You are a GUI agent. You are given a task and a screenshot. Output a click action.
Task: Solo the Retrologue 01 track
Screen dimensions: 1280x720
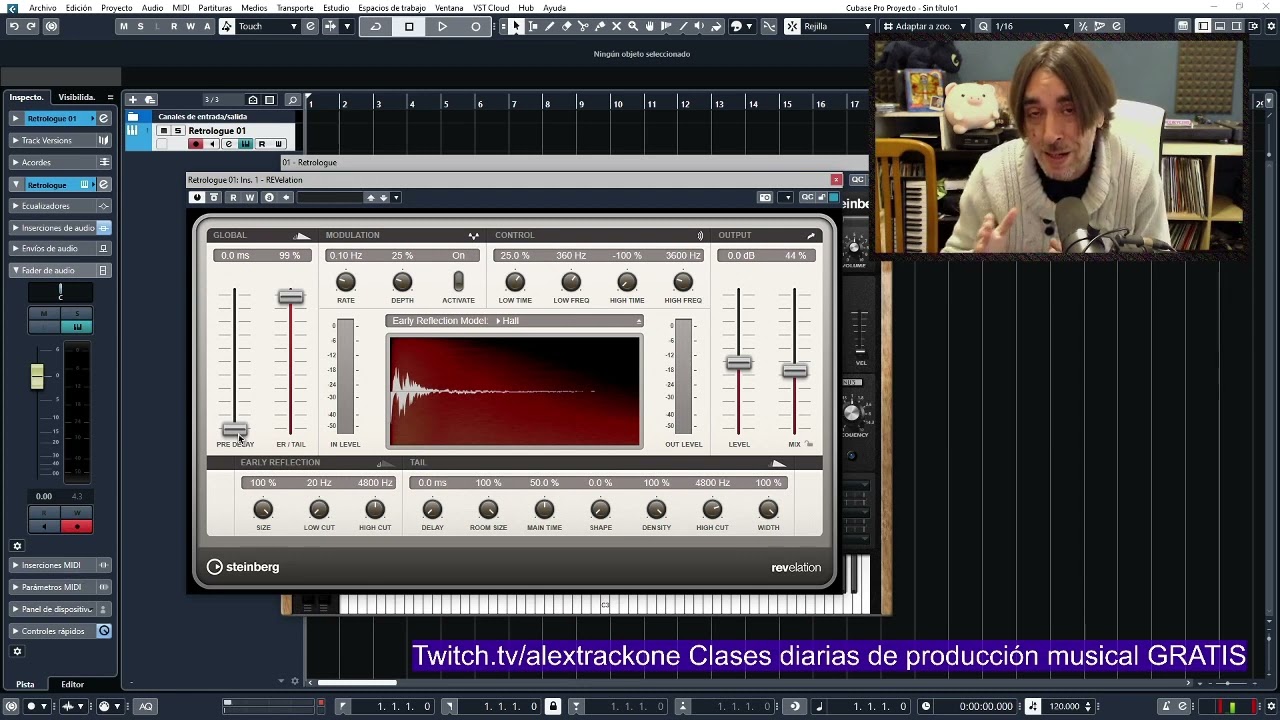tap(178, 131)
